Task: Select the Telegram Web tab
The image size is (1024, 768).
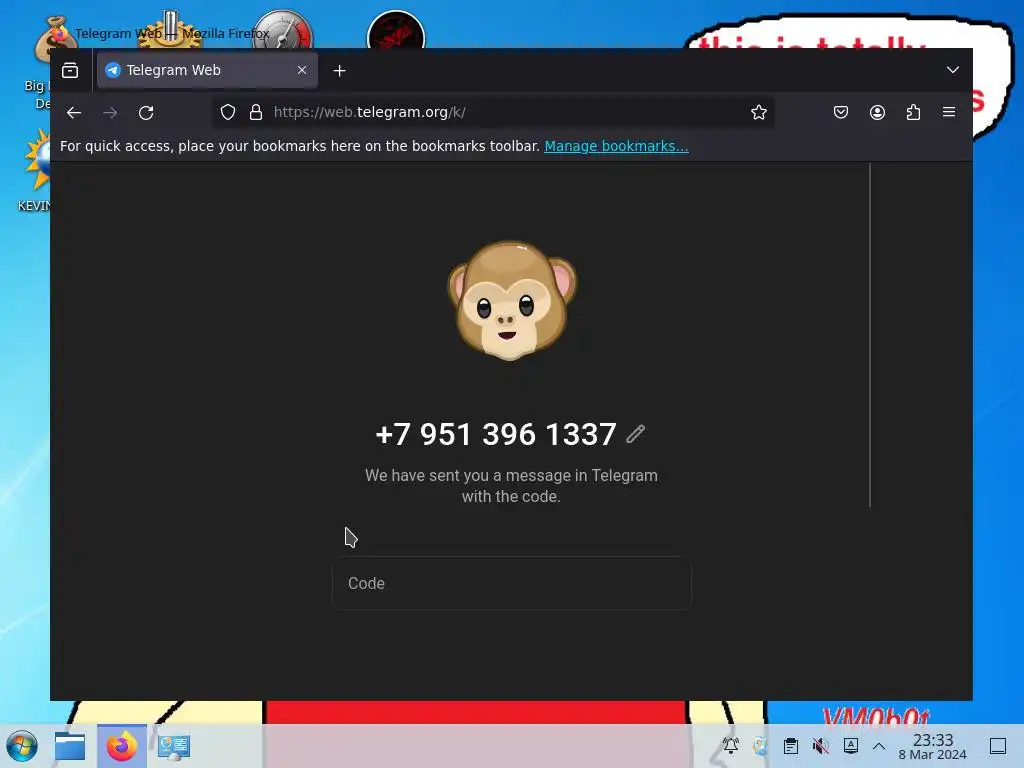Action: (x=208, y=70)
